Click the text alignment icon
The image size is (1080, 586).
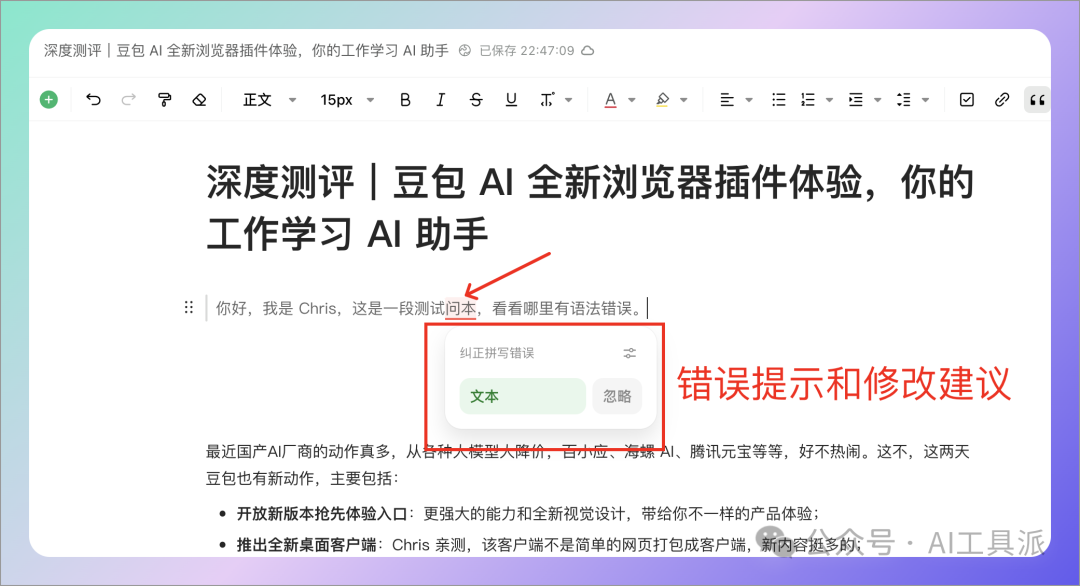coord(727,100)
